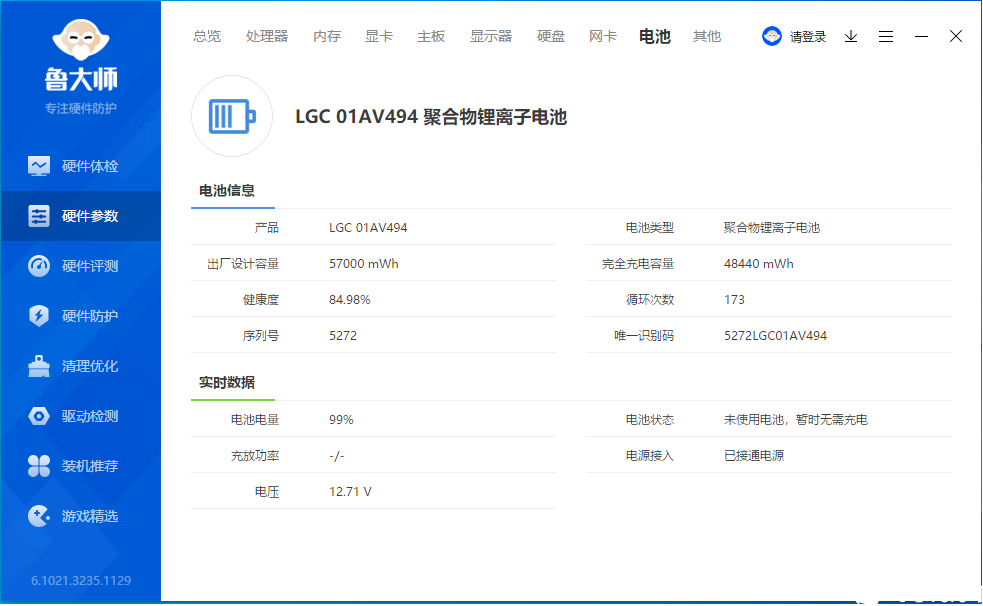
Task: Select the unique ID 5272LGC01AV494
Action: pos(775,336)
